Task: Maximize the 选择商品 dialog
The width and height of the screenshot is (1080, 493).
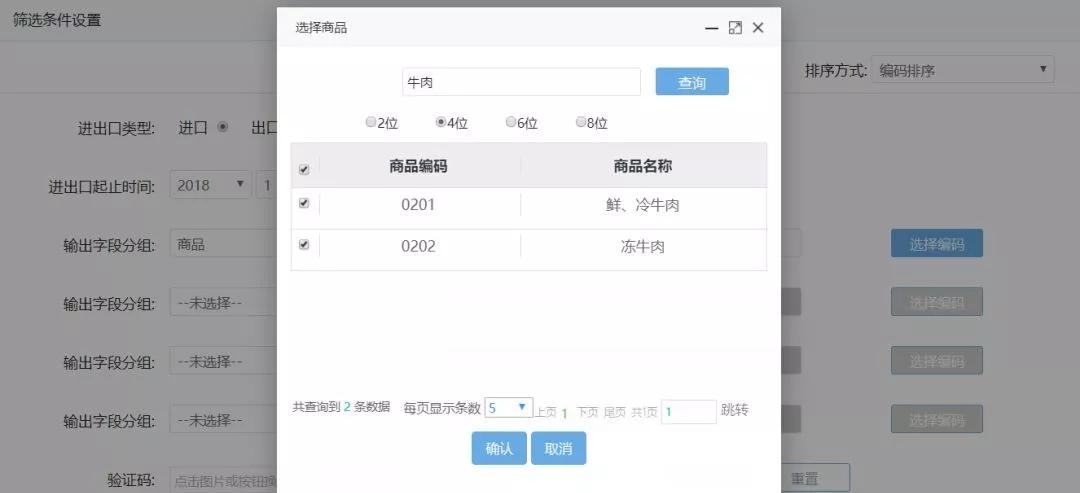Action: 735,28
